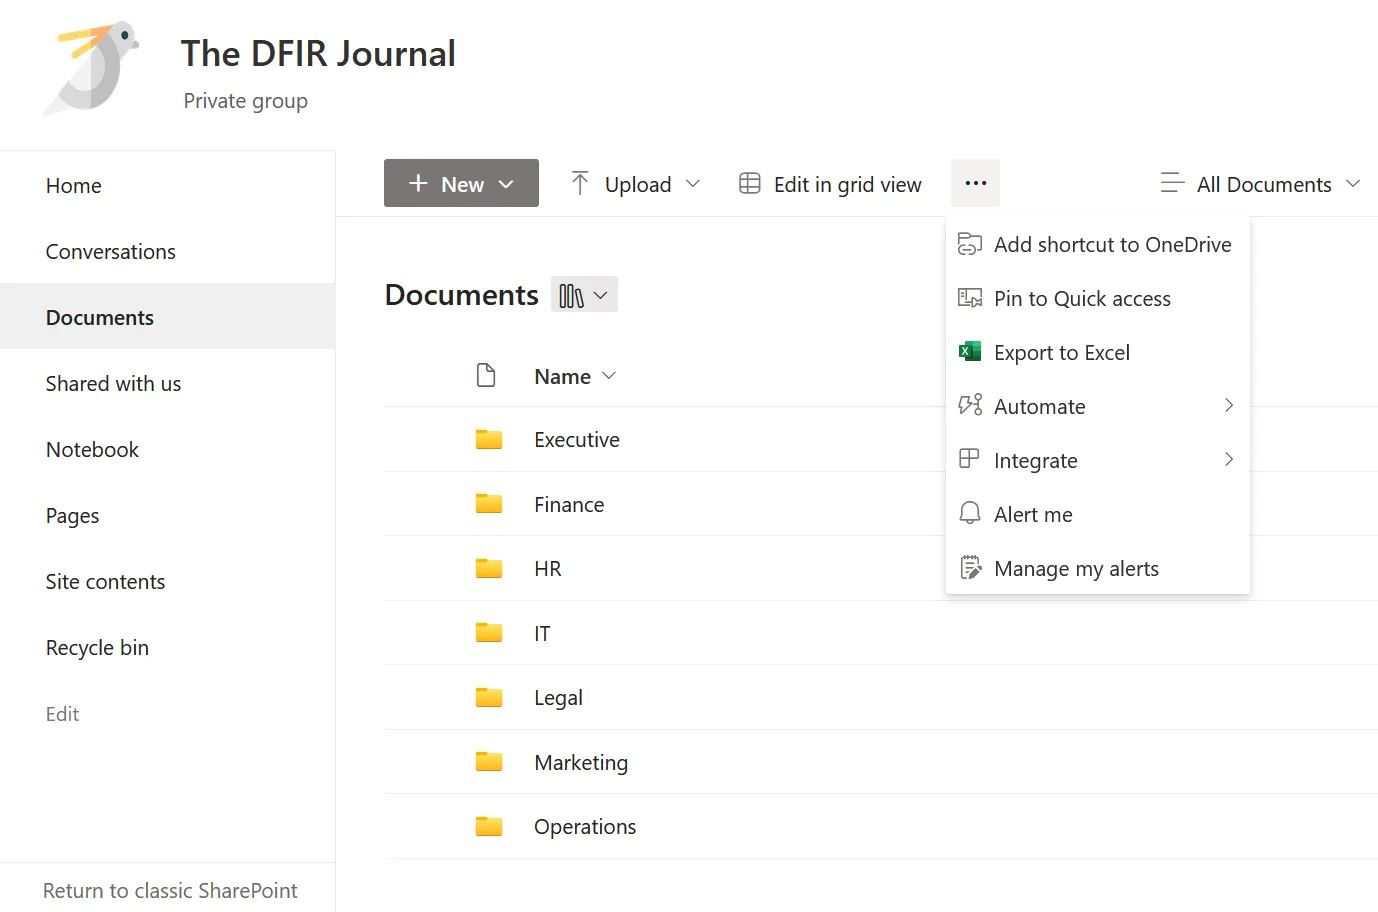The width and height of the screenshot is (1378, 912).
Task: Click the Export to Excel icon
Action: [969, 351]
